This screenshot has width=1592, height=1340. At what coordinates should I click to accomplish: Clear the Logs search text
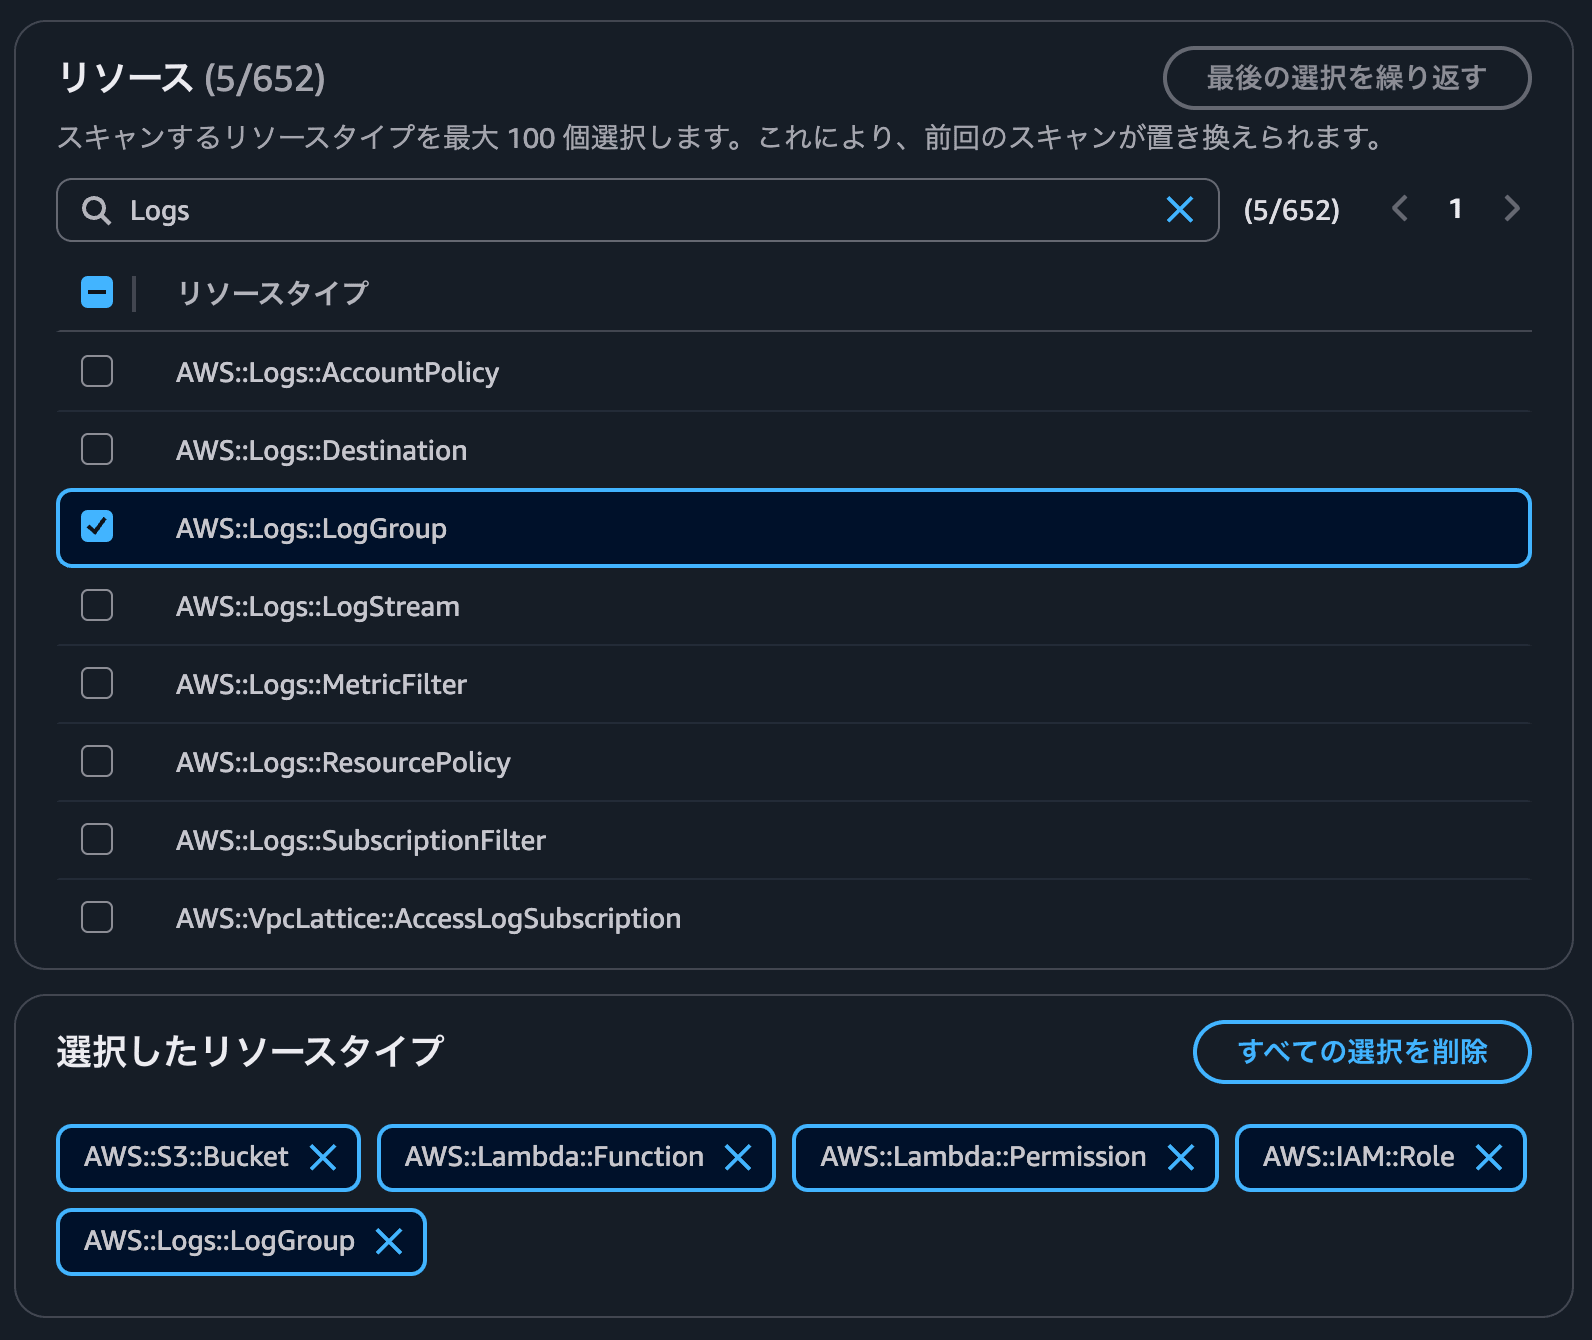[x=1180, y=210]
